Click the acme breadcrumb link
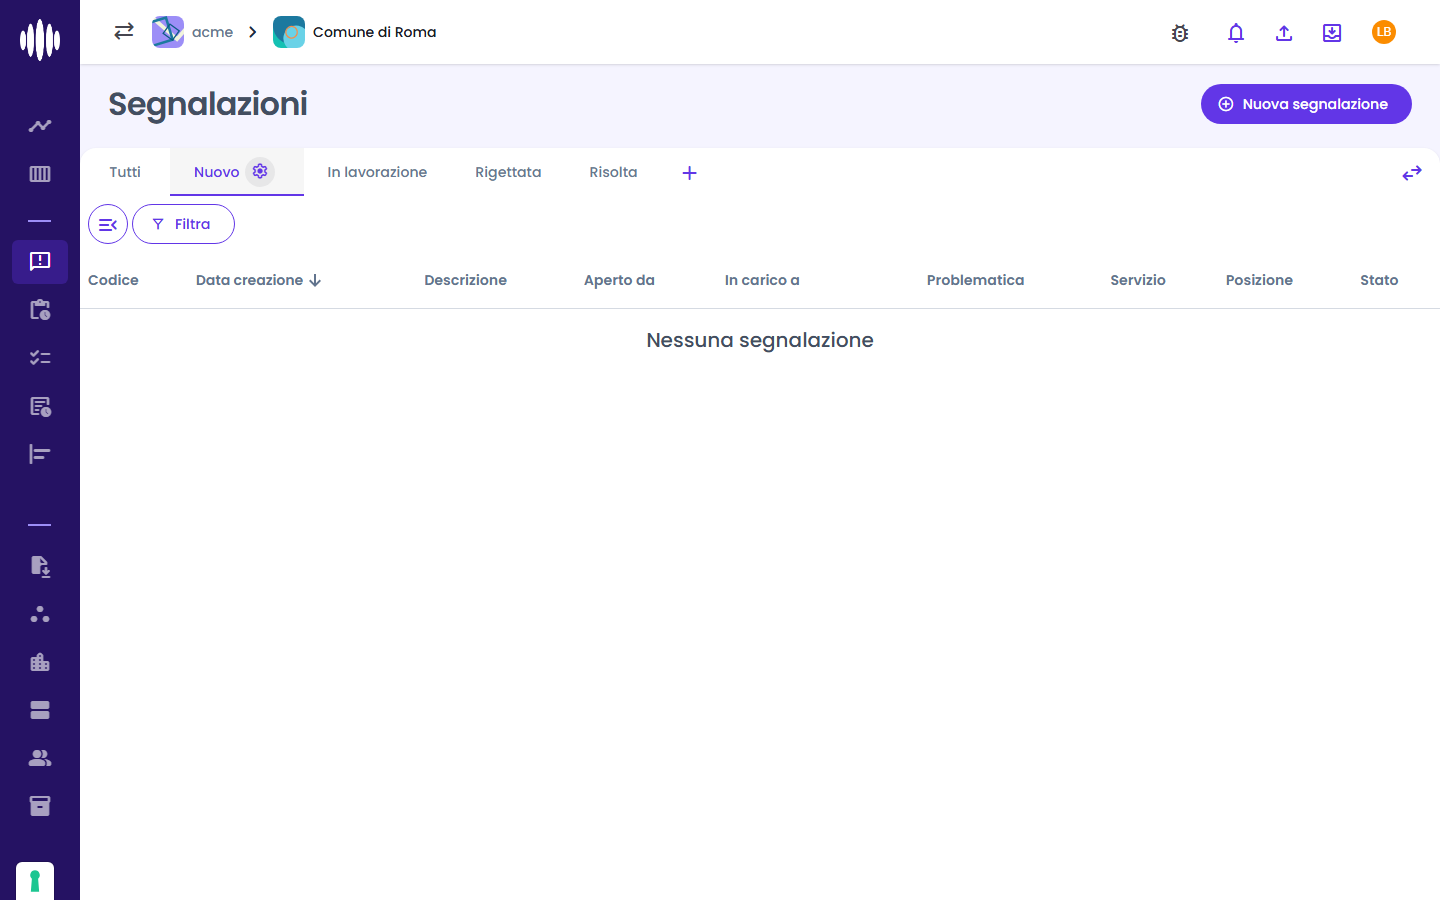 [x=193, y=32]
